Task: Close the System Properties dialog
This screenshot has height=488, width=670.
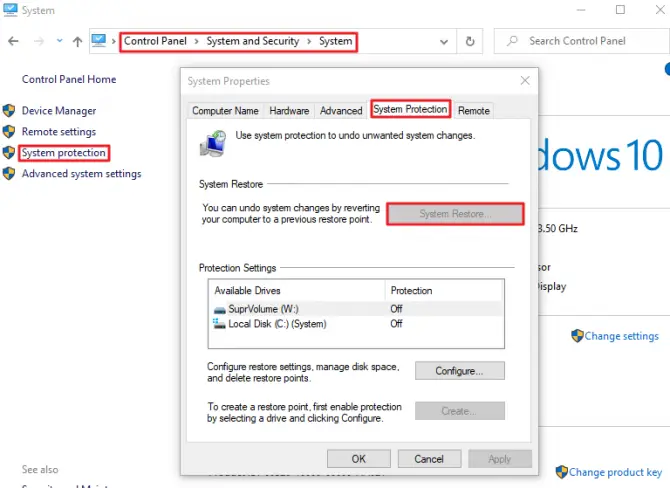Action: tap(525, 80)
